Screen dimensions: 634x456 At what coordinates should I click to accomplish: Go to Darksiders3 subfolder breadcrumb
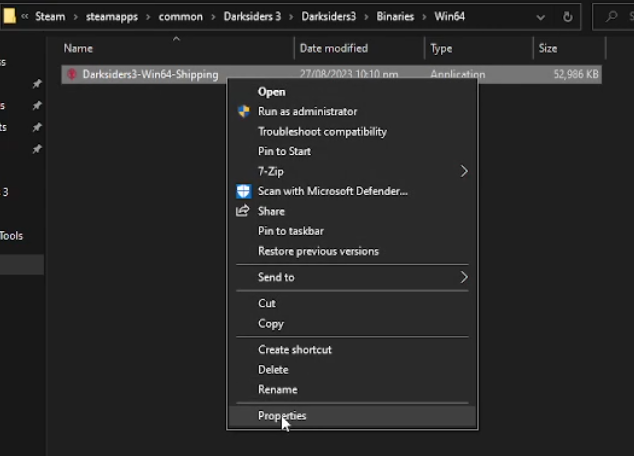[x=329, y=17]
